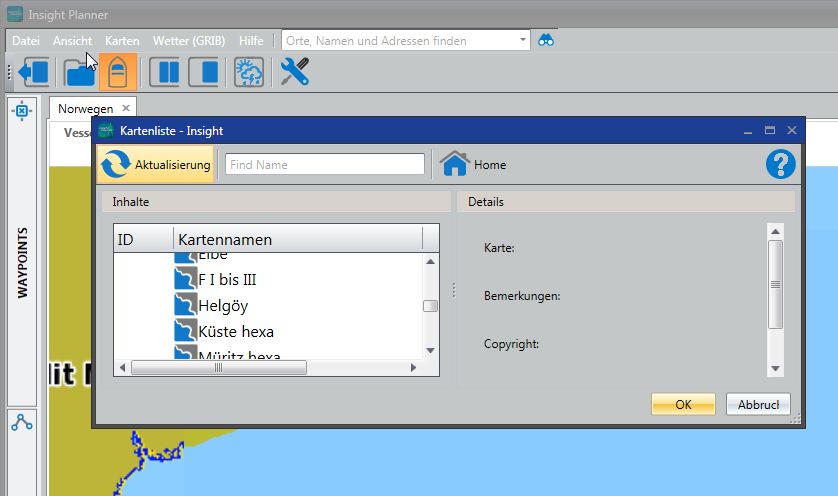Click the Find Name input field
838x496 pixels.
[x=324, y=165]
